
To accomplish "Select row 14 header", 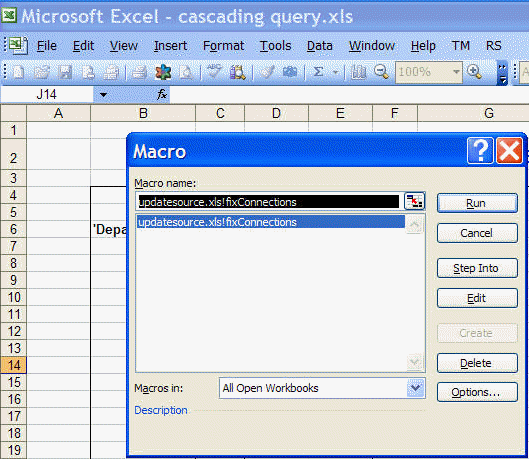I will pos(13,365).
